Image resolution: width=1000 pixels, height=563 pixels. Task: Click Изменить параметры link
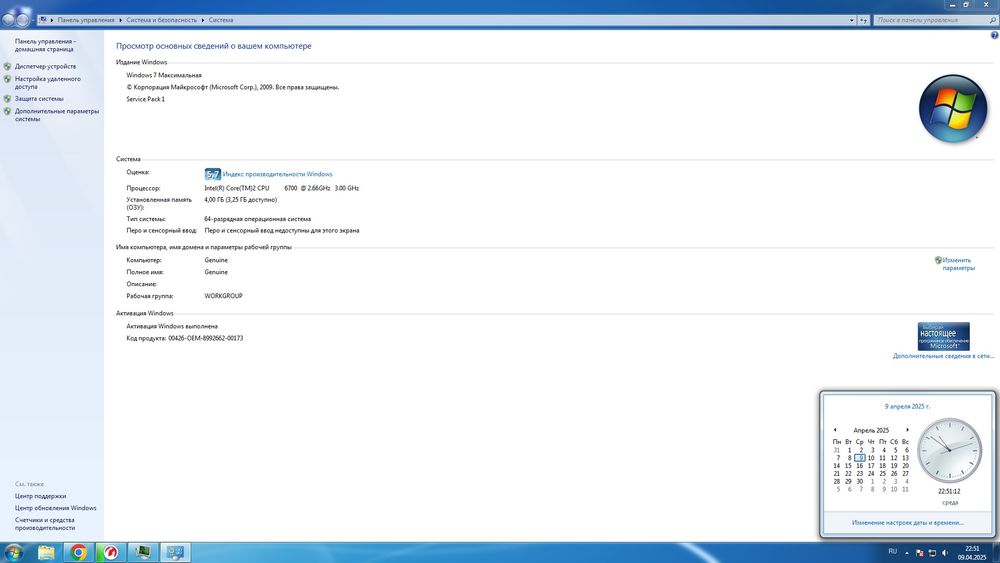pyautogui.click(x=958, y=264)
